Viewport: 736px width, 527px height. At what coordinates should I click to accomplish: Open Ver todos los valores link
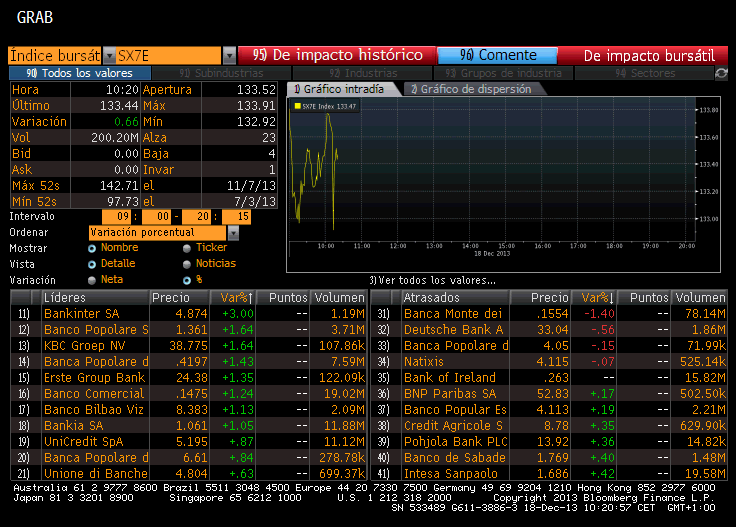[432, 280]
